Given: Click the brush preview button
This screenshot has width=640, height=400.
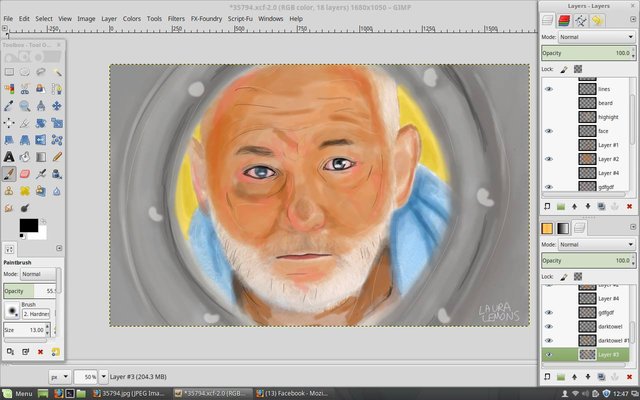Looking at the screenshot, I should (x=11, y=311).
